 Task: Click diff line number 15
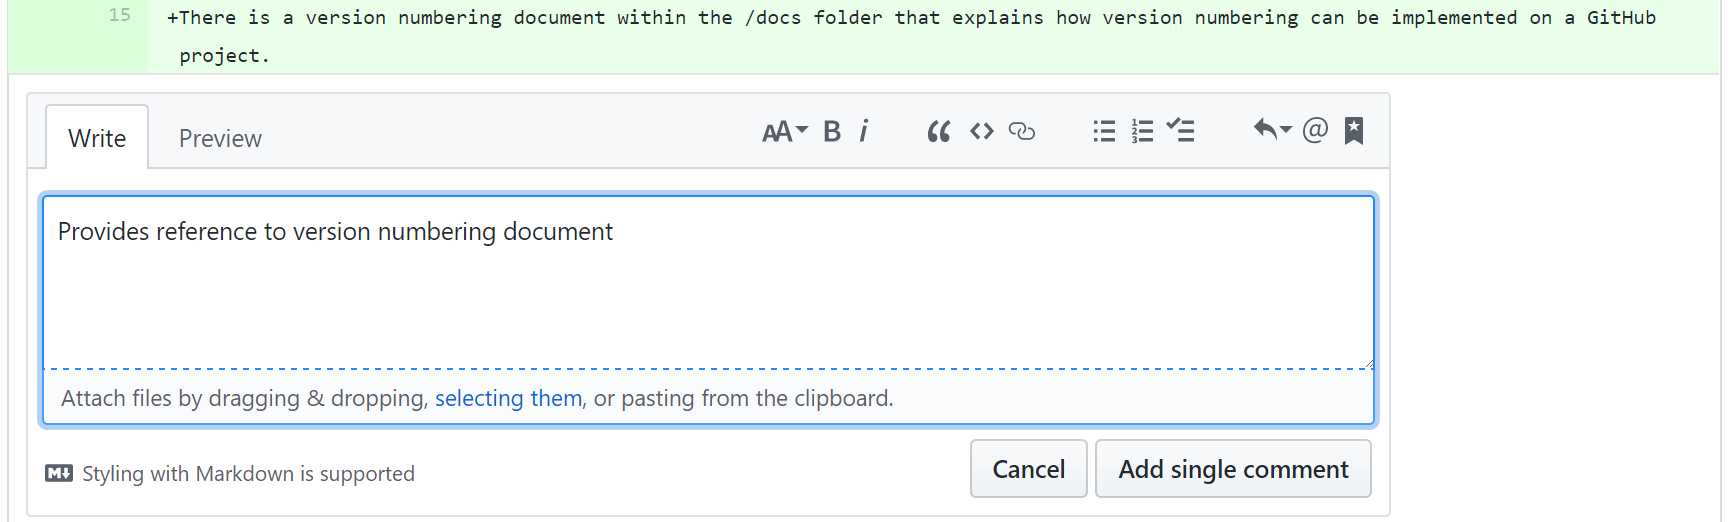[119, 15]
